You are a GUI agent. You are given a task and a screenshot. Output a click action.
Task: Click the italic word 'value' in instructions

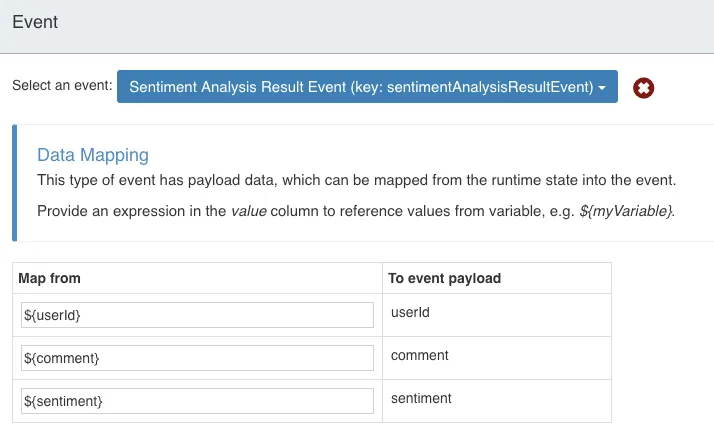(249, 211)
